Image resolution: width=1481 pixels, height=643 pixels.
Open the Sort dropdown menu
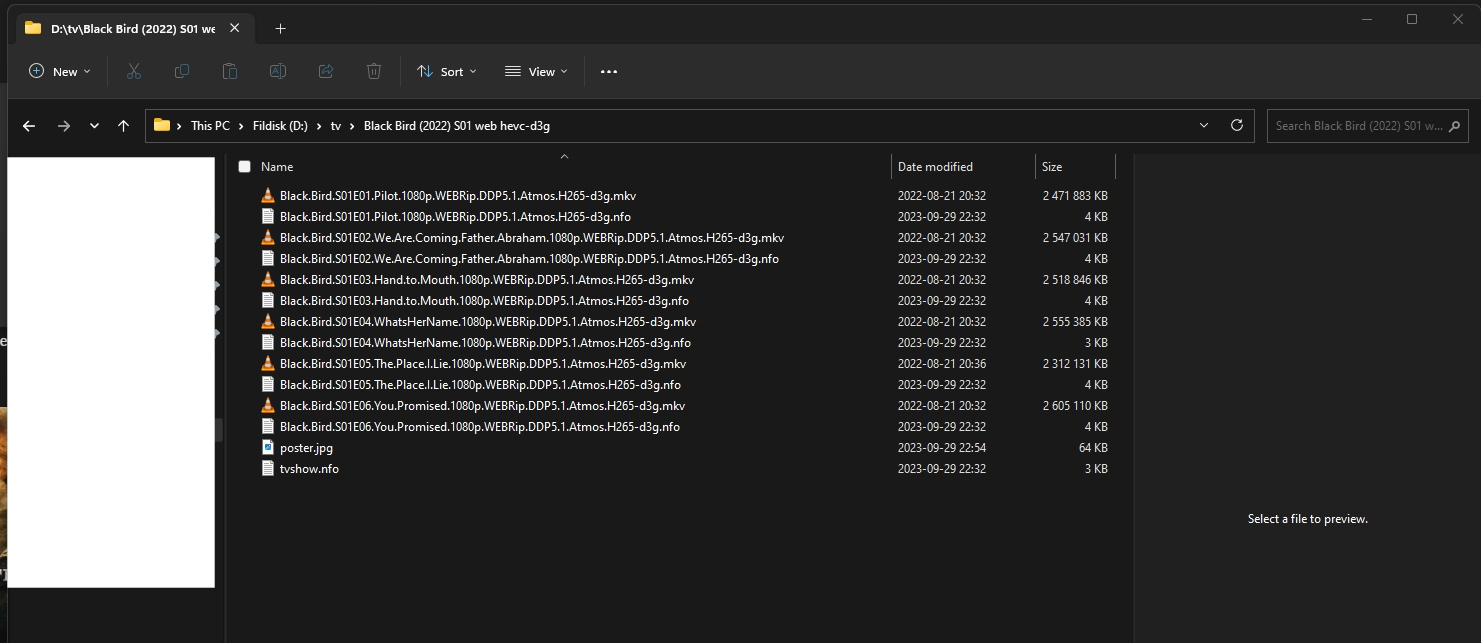[447, 71]
